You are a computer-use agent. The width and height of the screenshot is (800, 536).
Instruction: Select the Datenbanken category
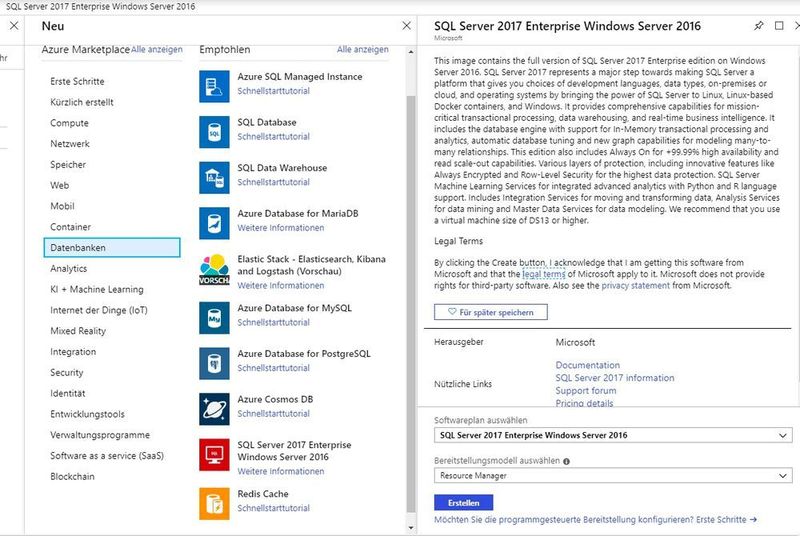point(112,247)
